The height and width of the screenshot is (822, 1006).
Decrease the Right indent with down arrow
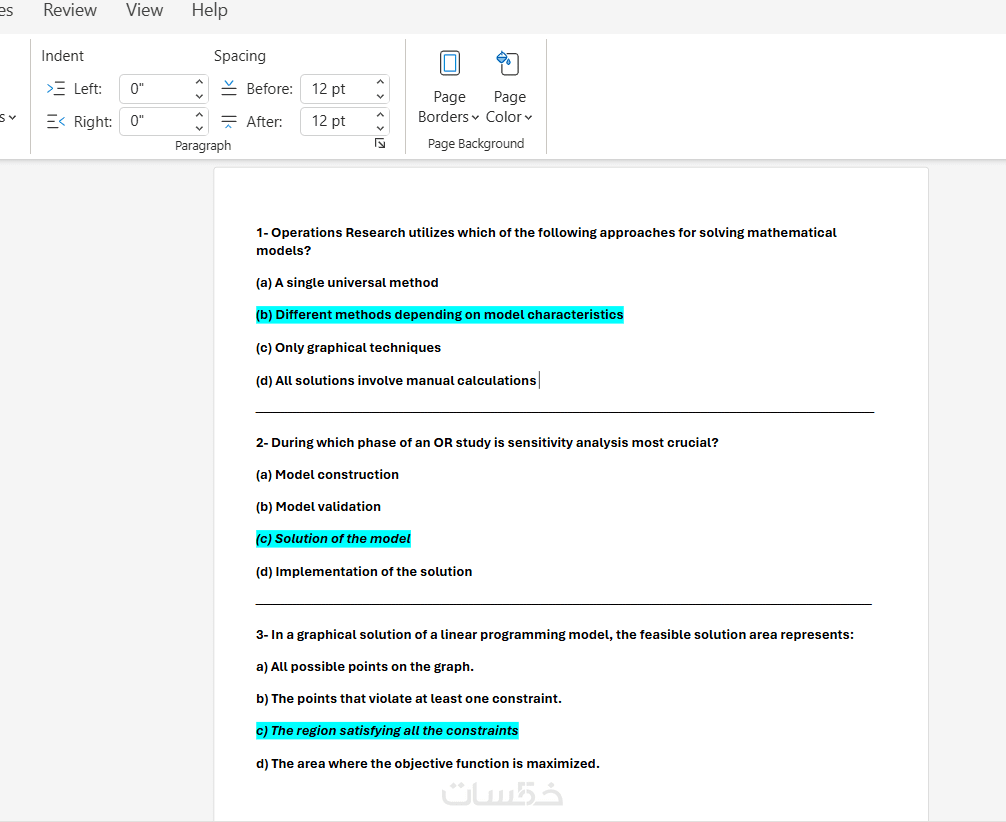tap(200, 128)
